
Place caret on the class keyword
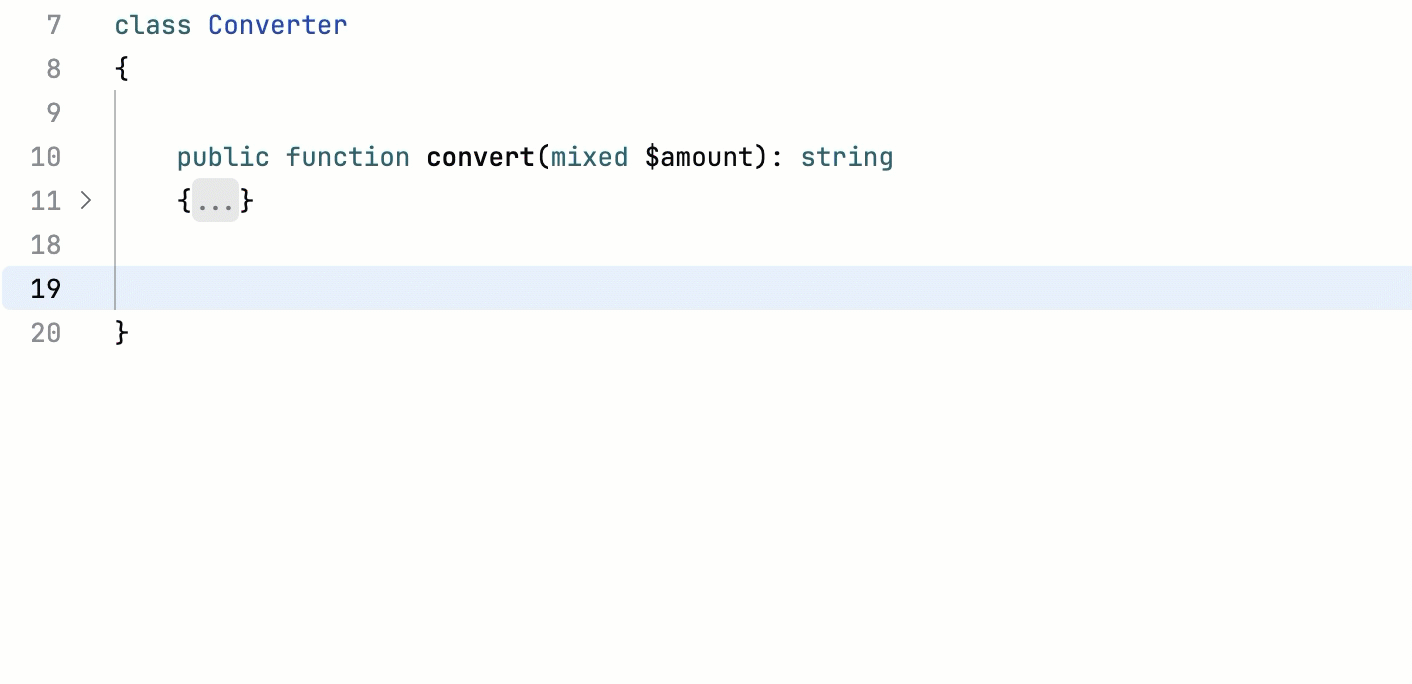tap(152, 25)
